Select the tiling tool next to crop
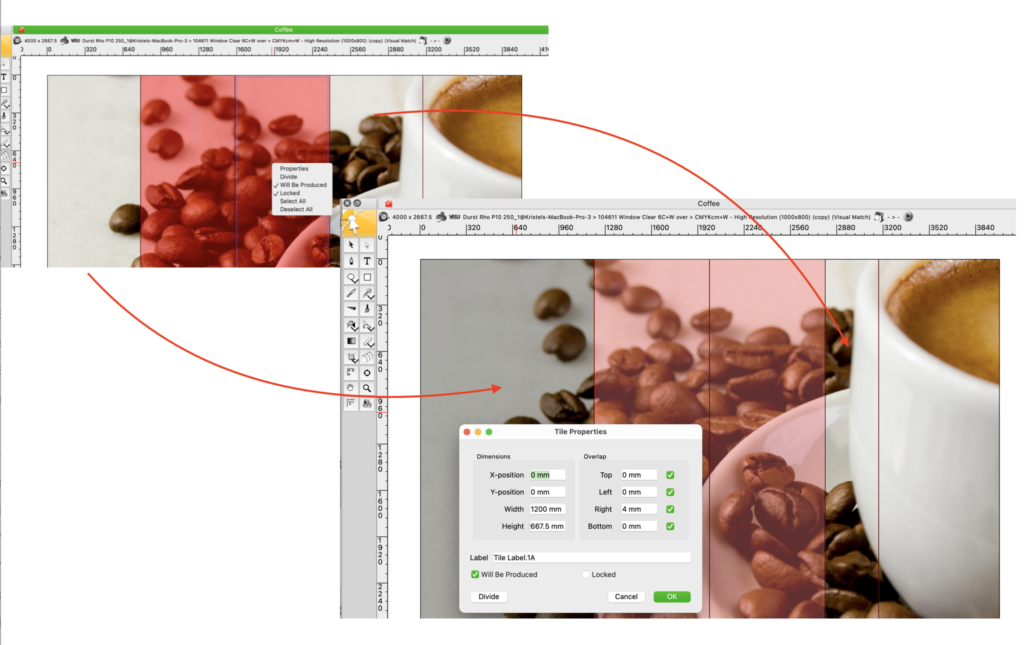Screen dimensions: 1024x645 click(x=367, y=357)
